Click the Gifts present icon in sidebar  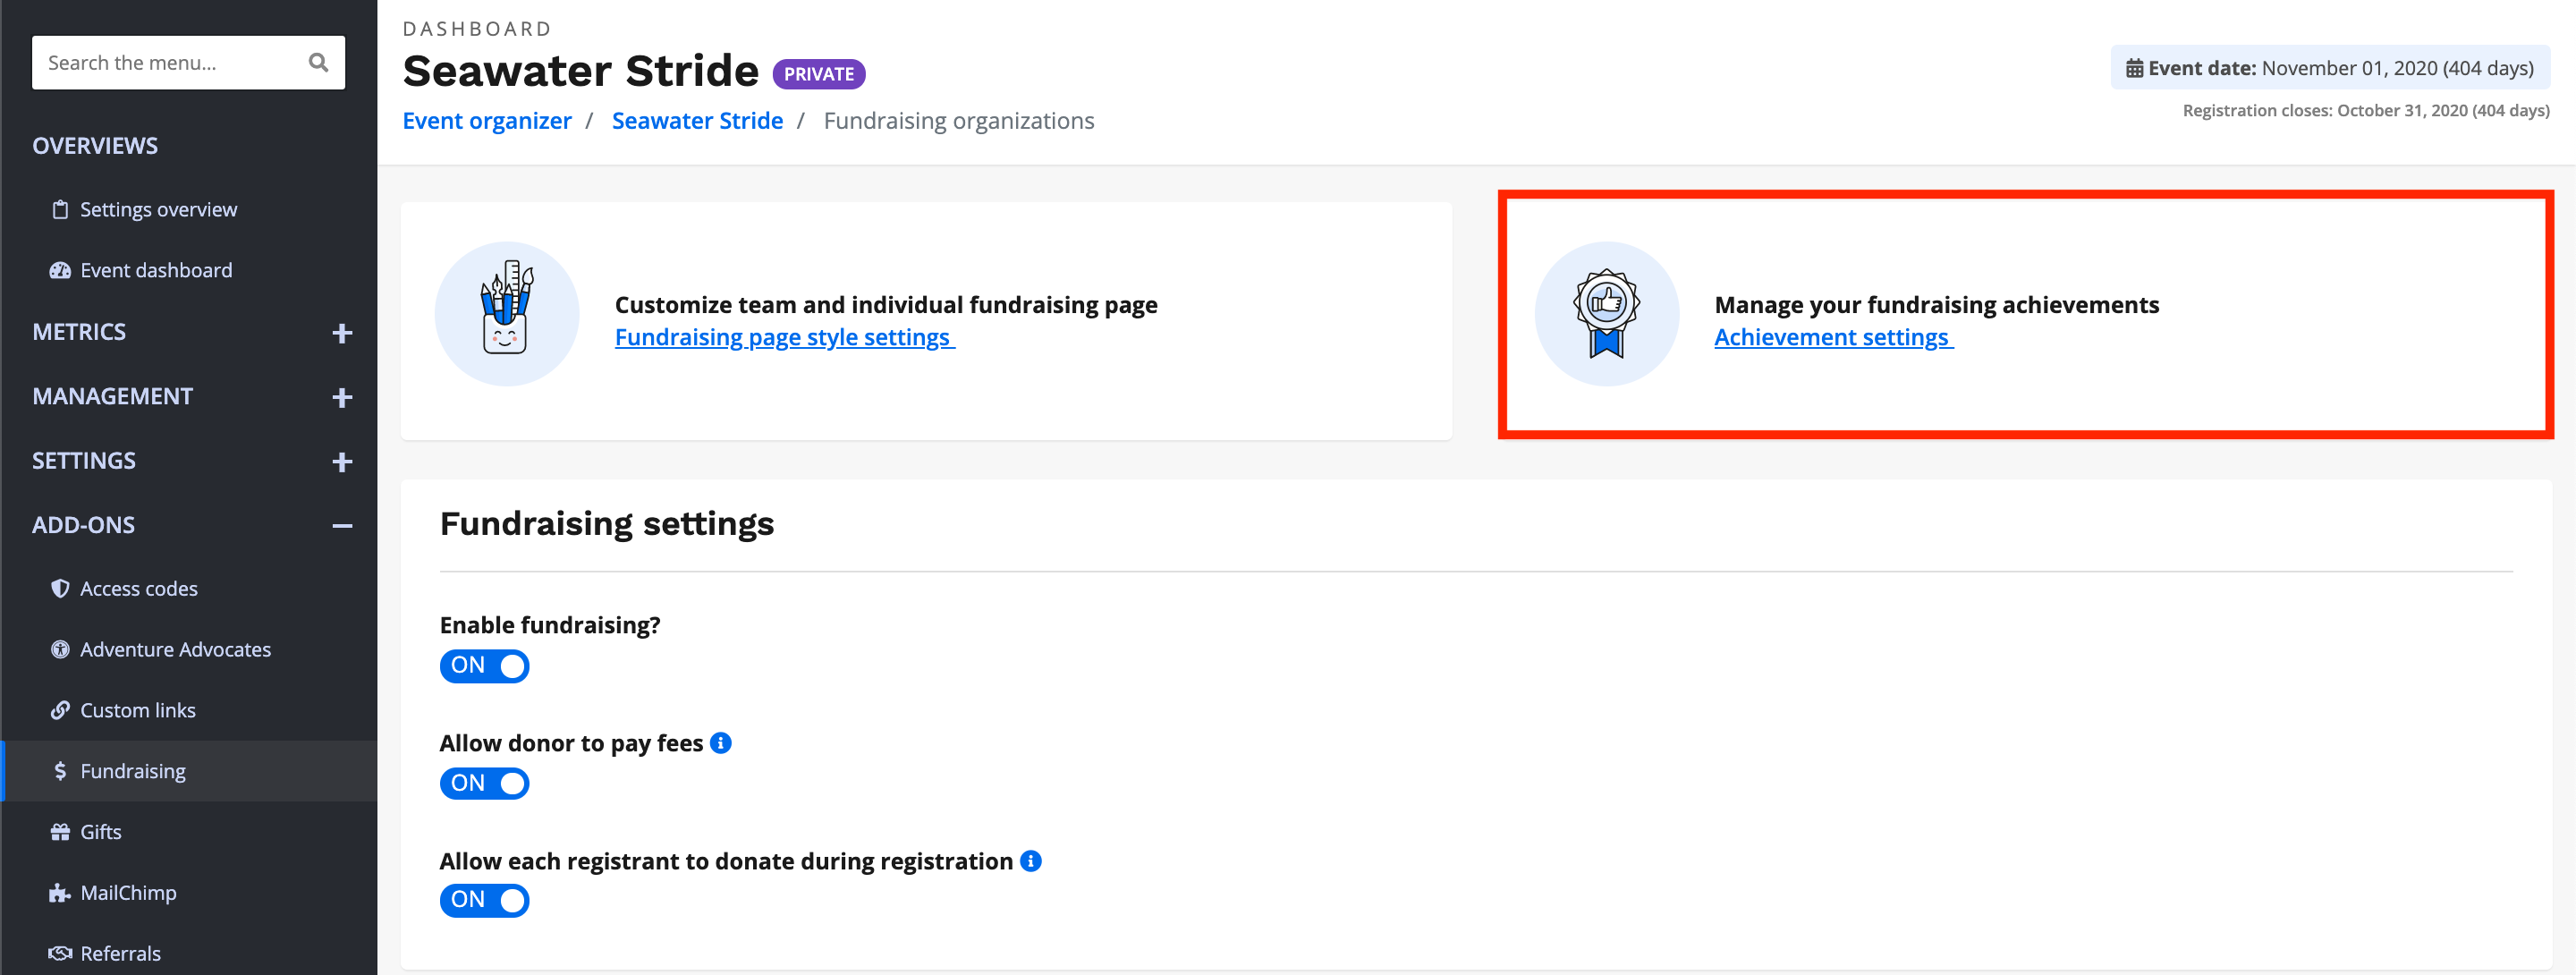point(60,832)
